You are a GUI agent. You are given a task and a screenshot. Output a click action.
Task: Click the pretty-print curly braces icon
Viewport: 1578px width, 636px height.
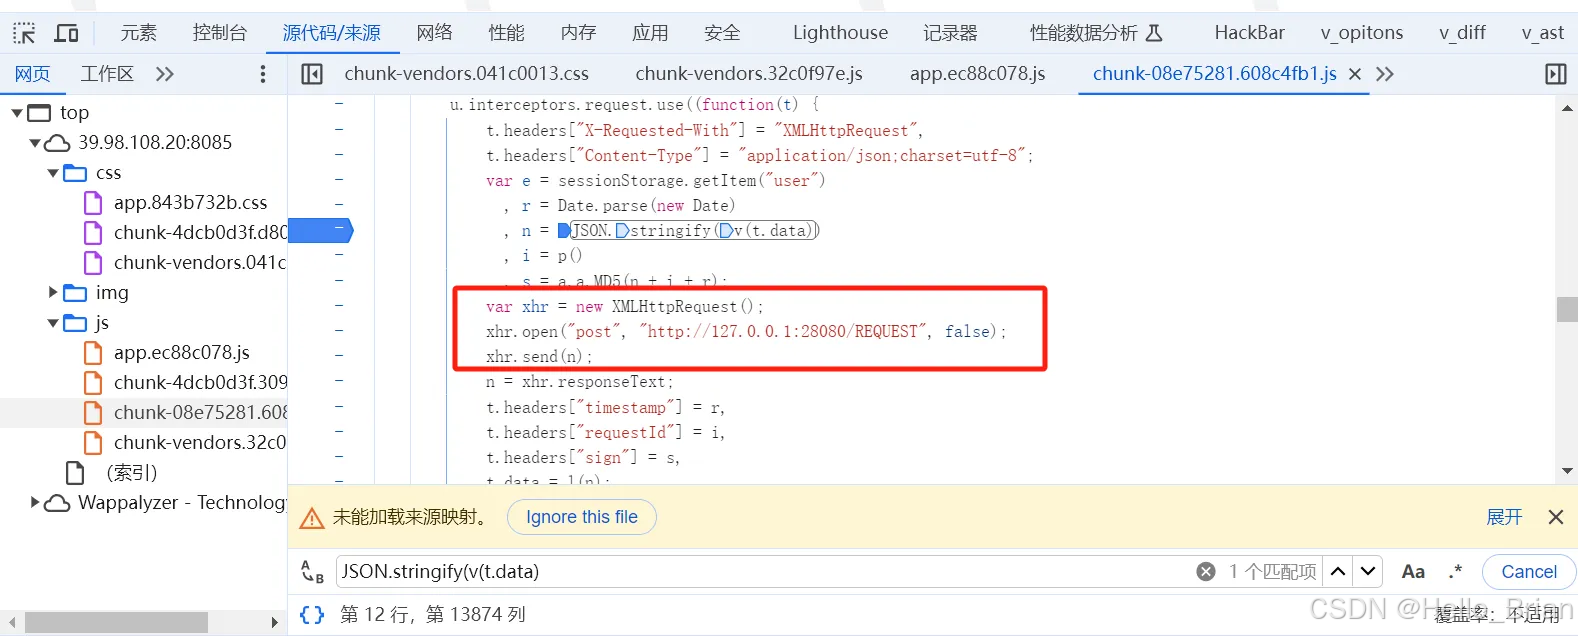[x=312, y=614]
